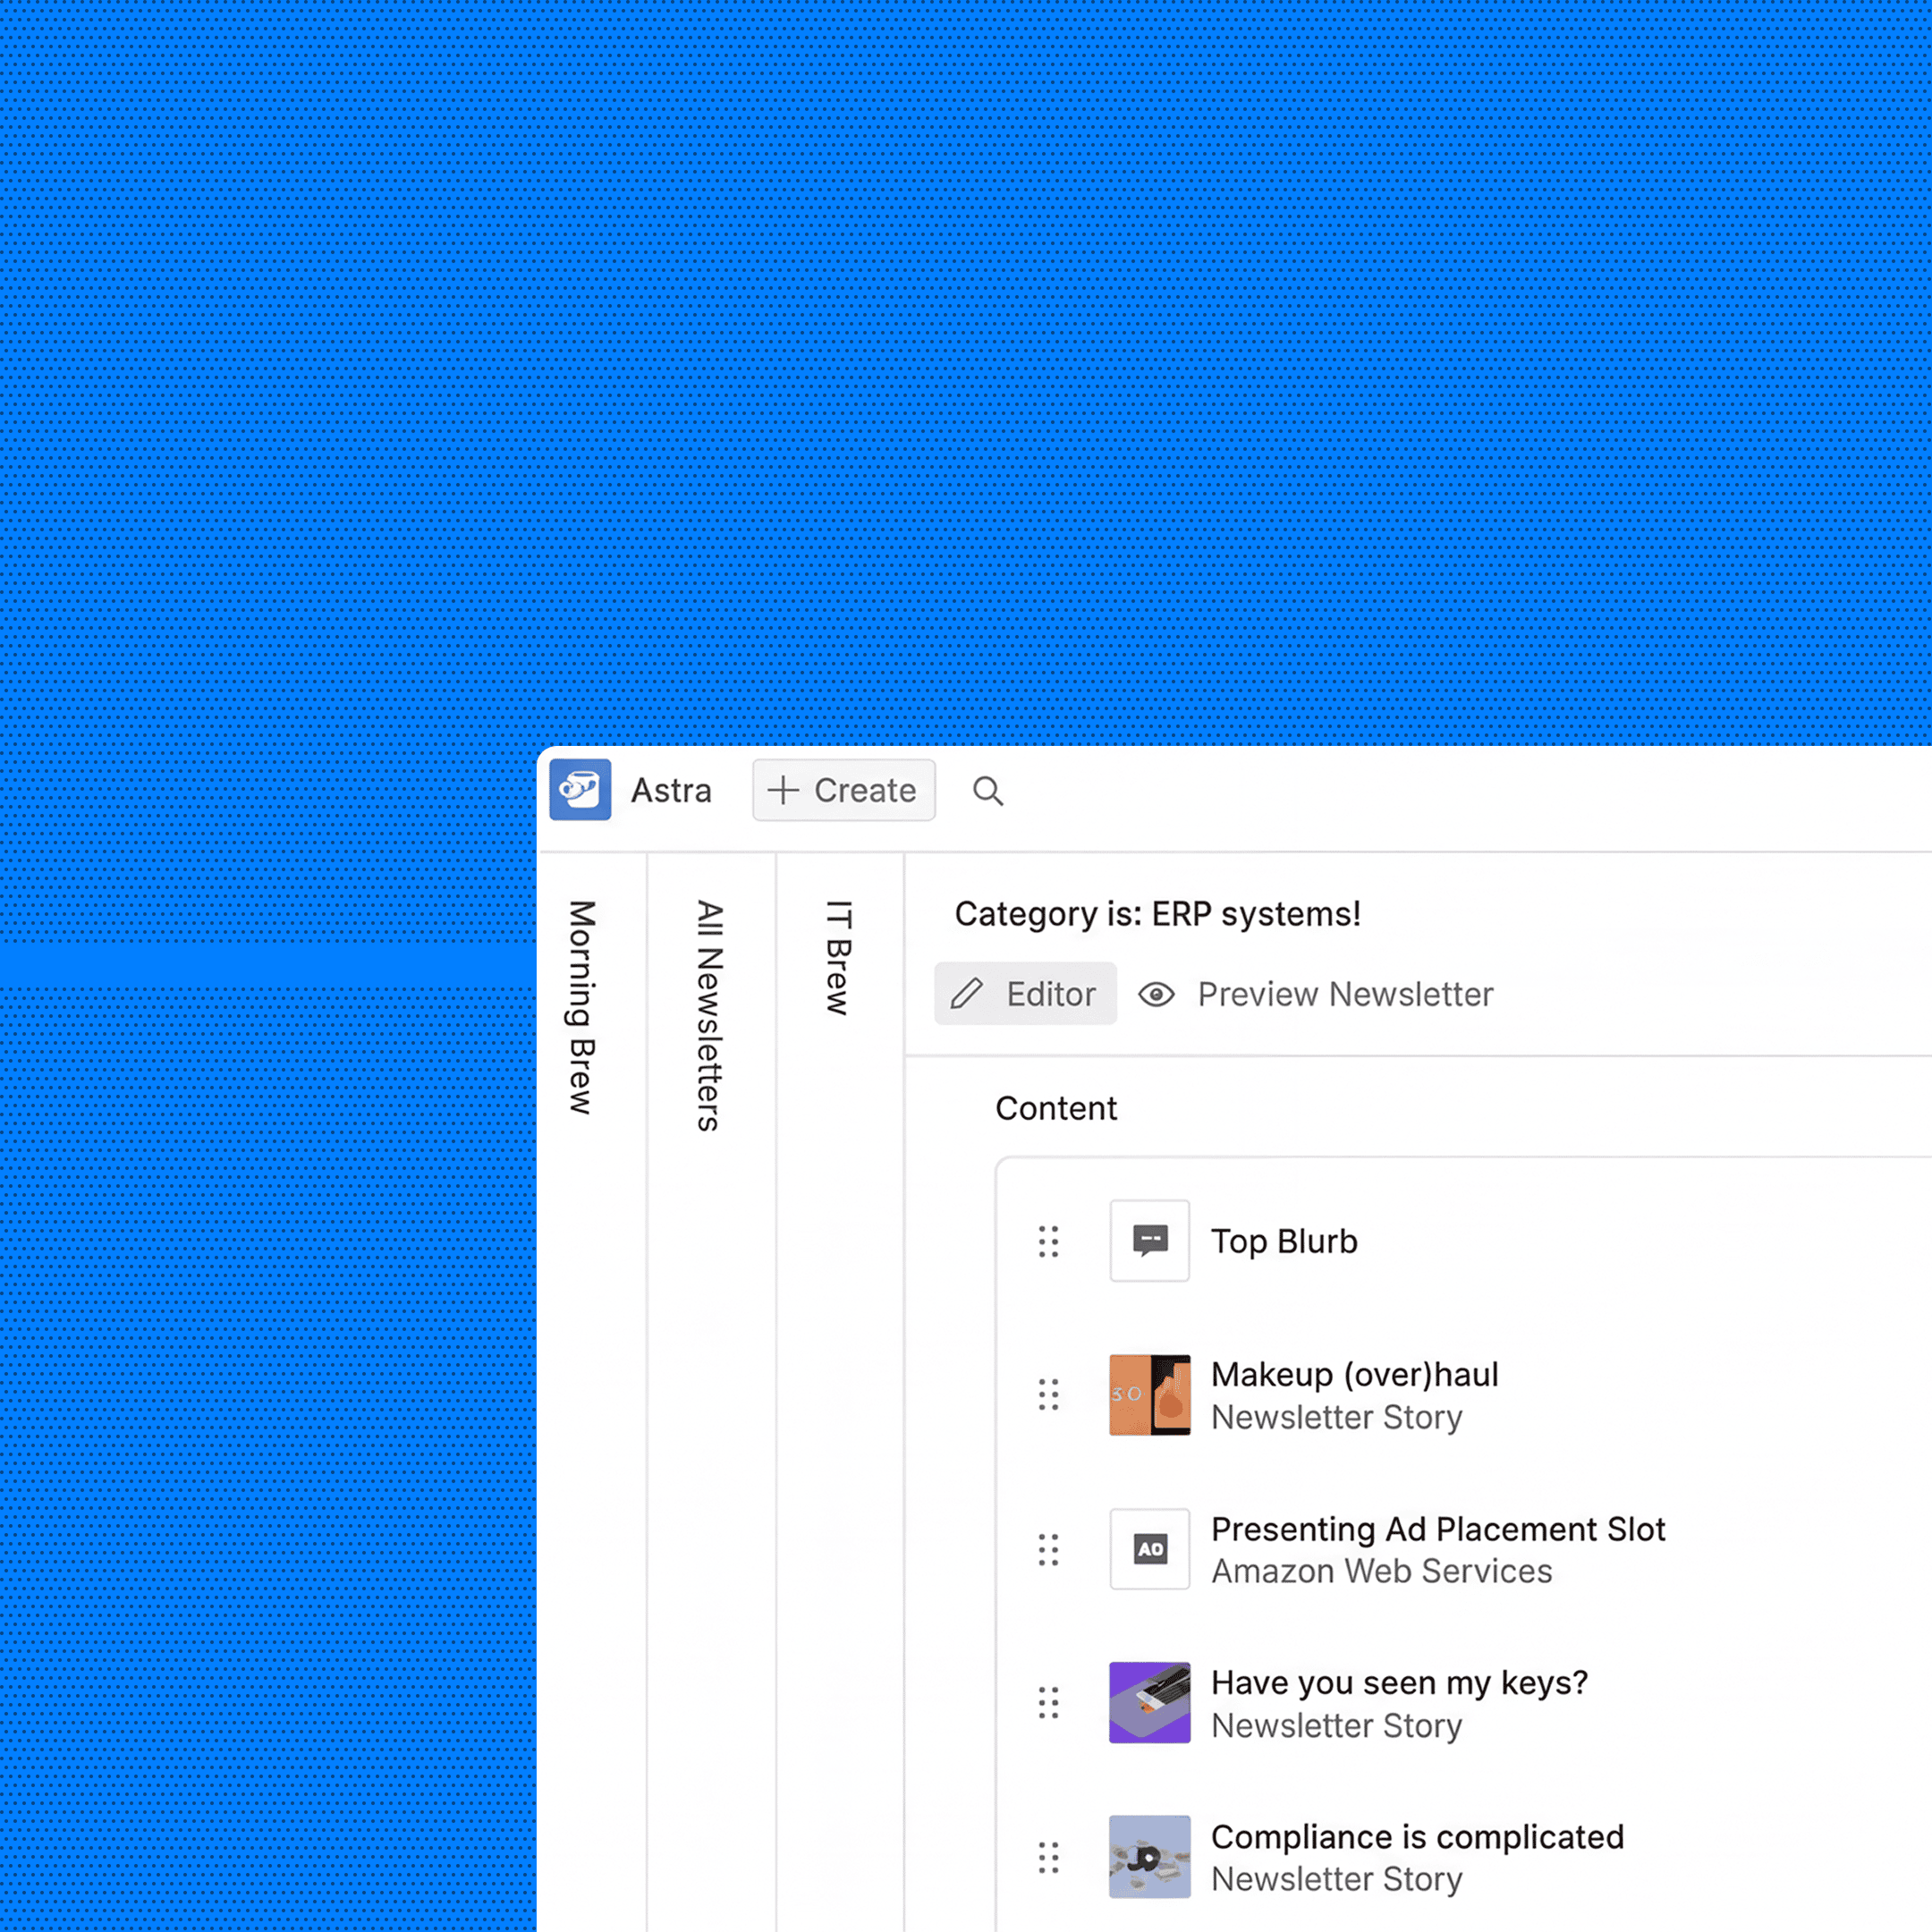Open the Makeup (over)haul story
This screenshot has width=1932, height=1932.
[x=1354, y=1375]
